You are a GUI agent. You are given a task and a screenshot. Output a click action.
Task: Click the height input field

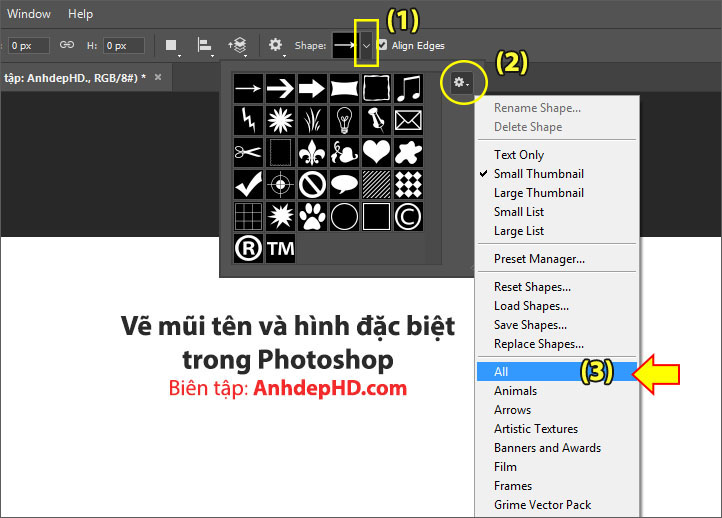coord(123,46)
